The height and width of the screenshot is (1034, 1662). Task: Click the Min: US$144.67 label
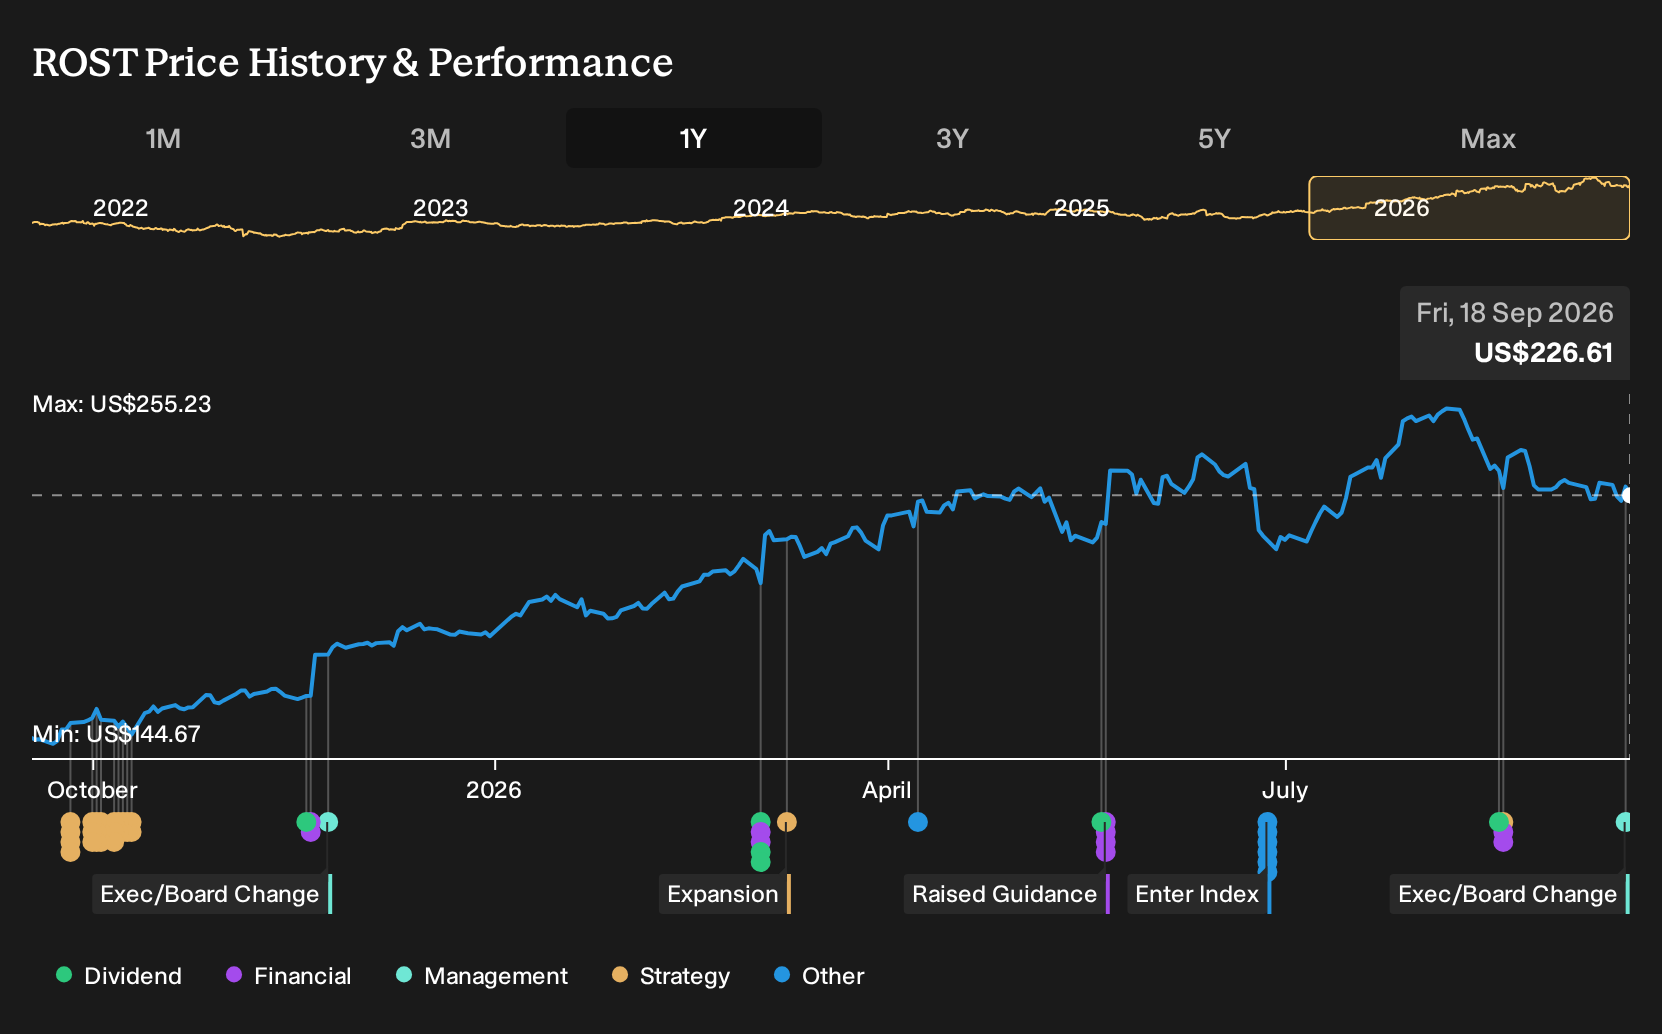coord(116,734)
